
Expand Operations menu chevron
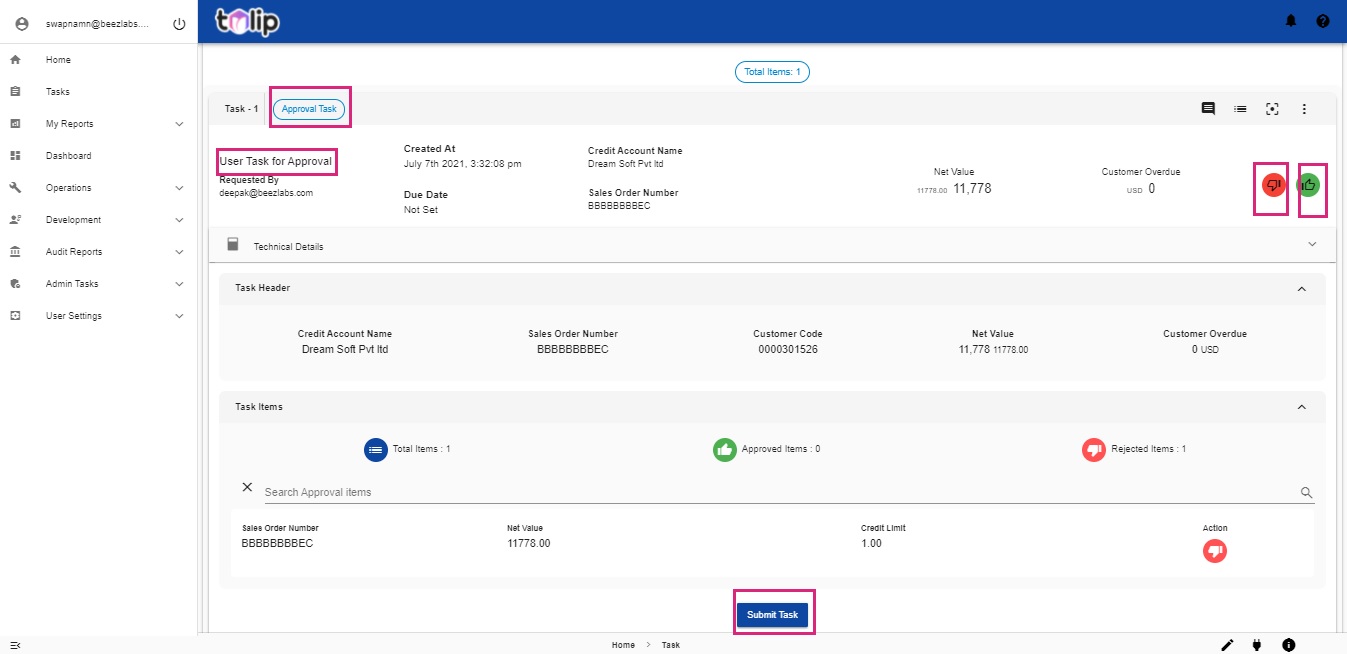pyautogui.click(x=179, y=188)
